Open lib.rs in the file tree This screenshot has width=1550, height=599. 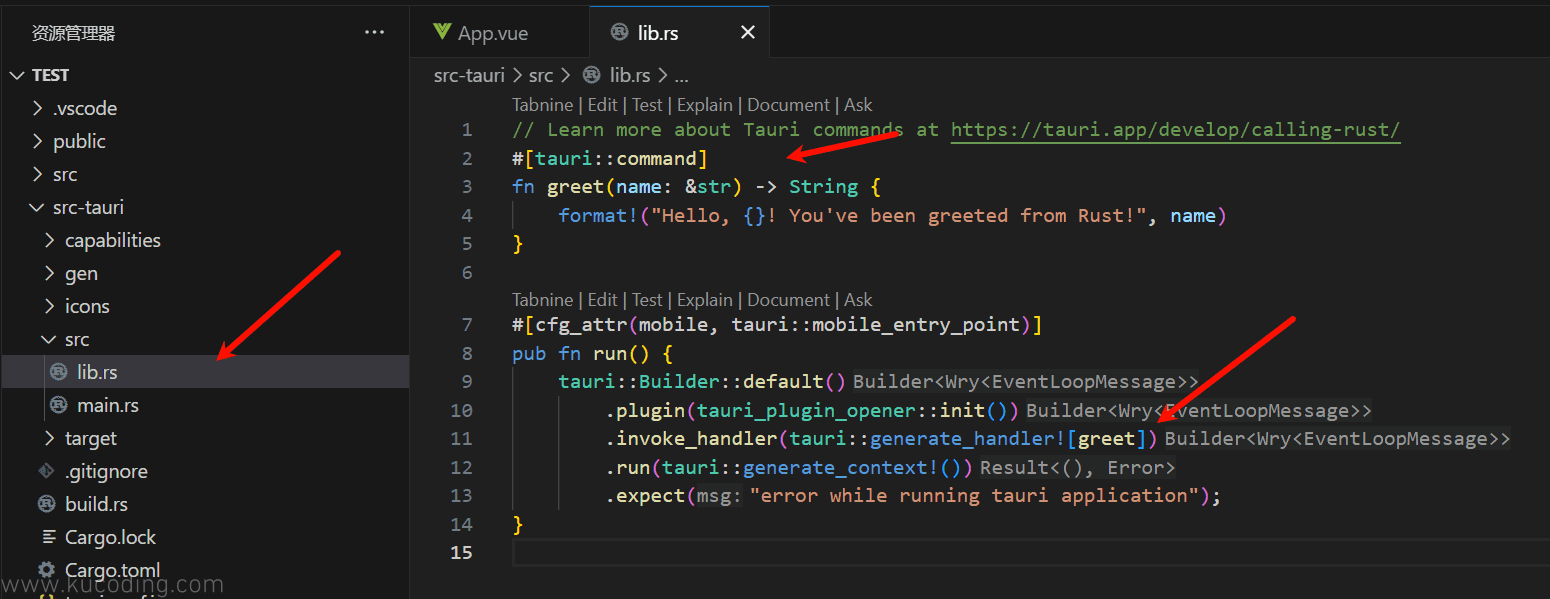(204, 372)
